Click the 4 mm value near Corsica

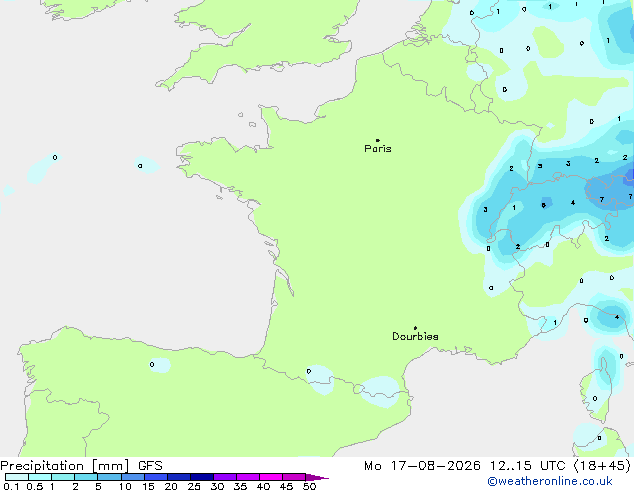[617, 317]
